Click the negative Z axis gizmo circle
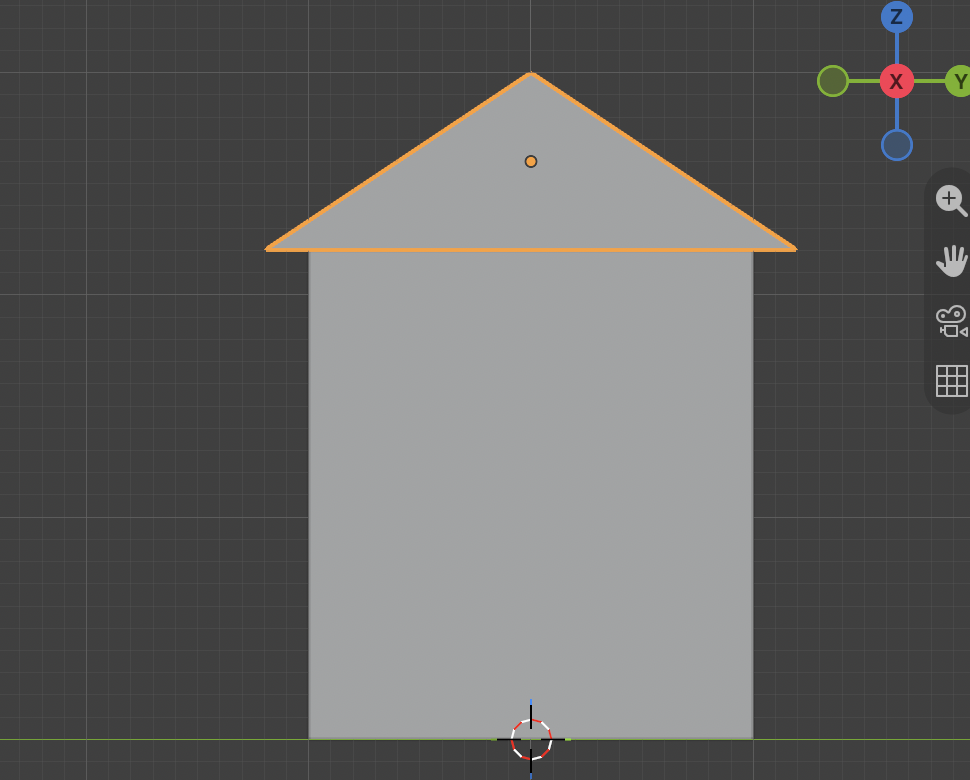970x780 pixels. click(896, 145)
